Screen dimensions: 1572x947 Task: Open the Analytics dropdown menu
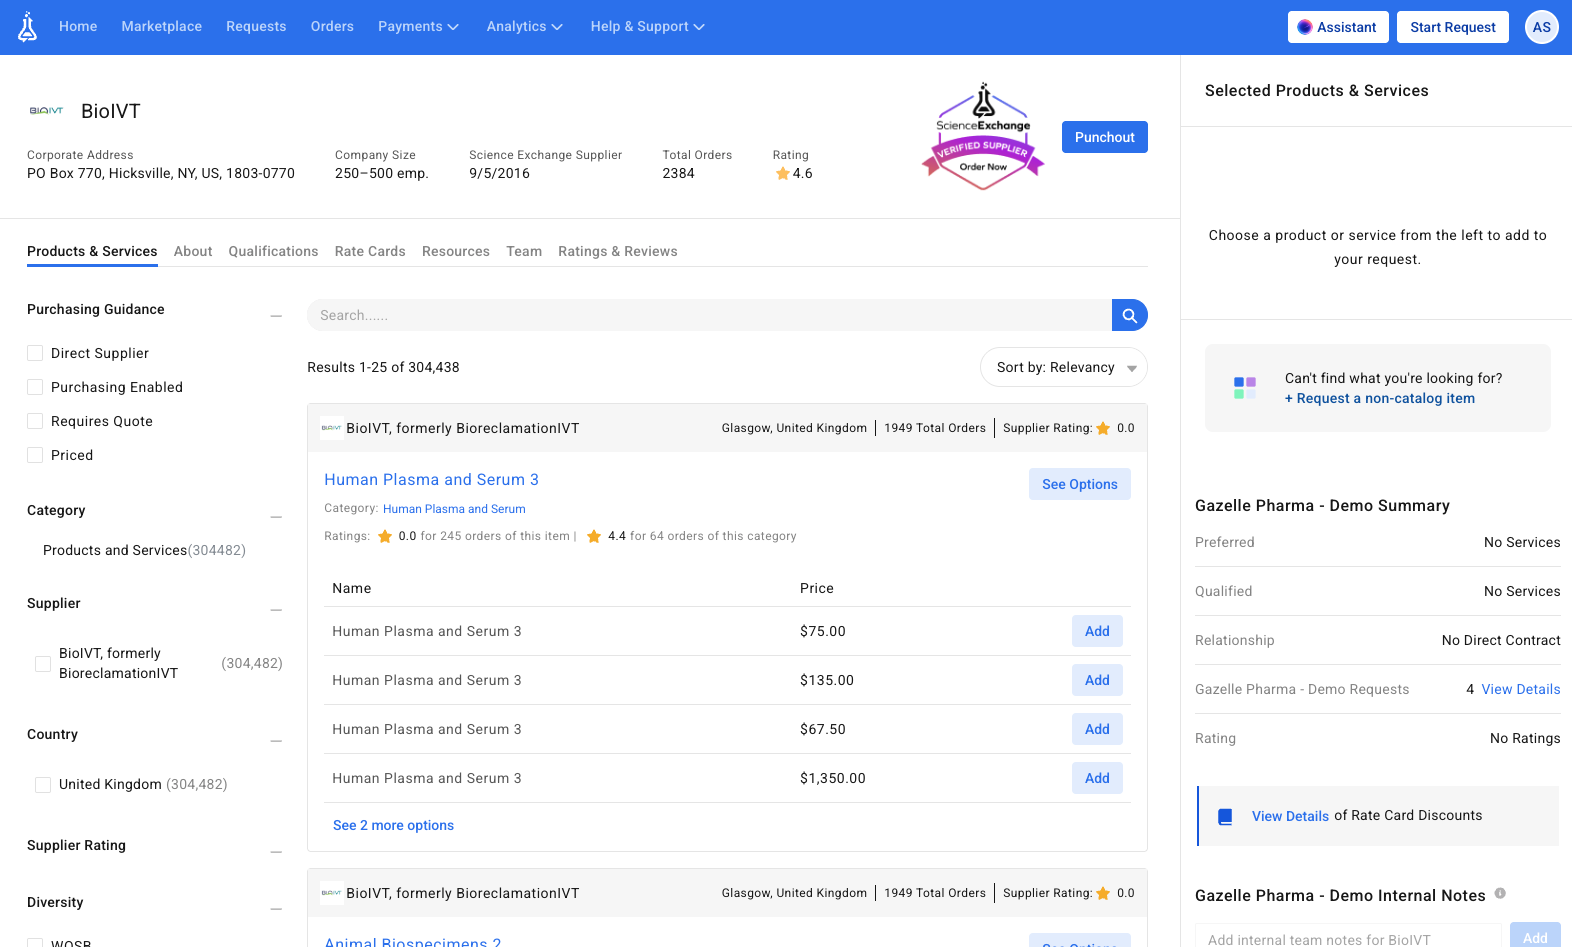tap(524, 27)
